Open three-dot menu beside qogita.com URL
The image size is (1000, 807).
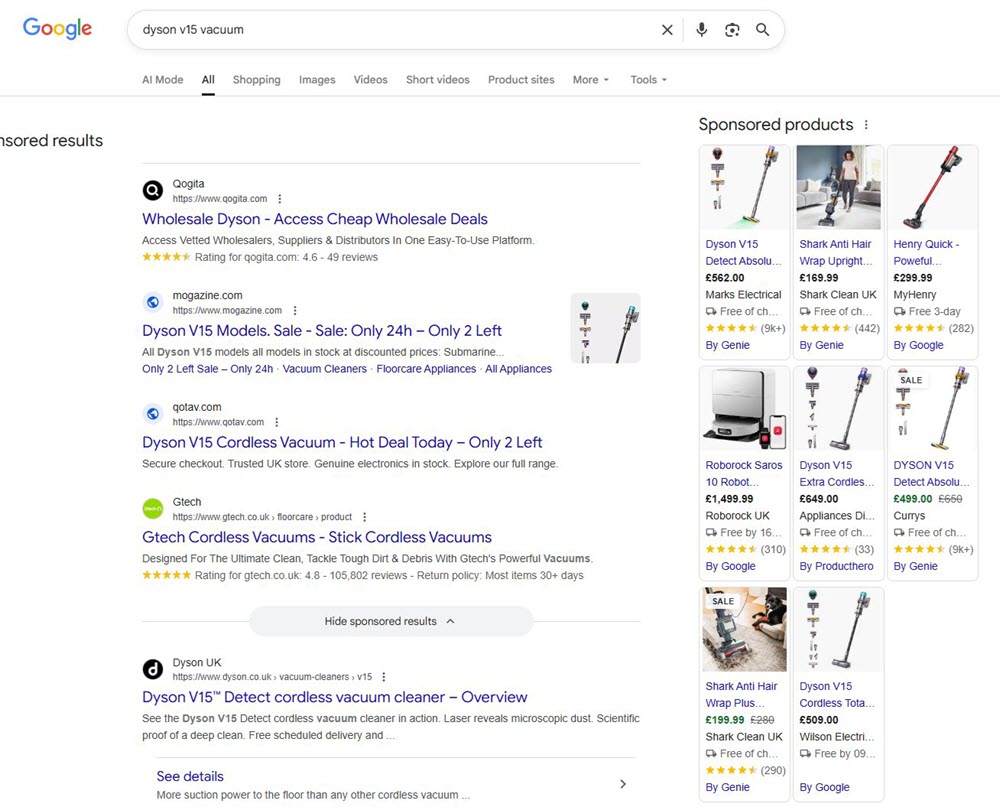click(x=279, y=199)
